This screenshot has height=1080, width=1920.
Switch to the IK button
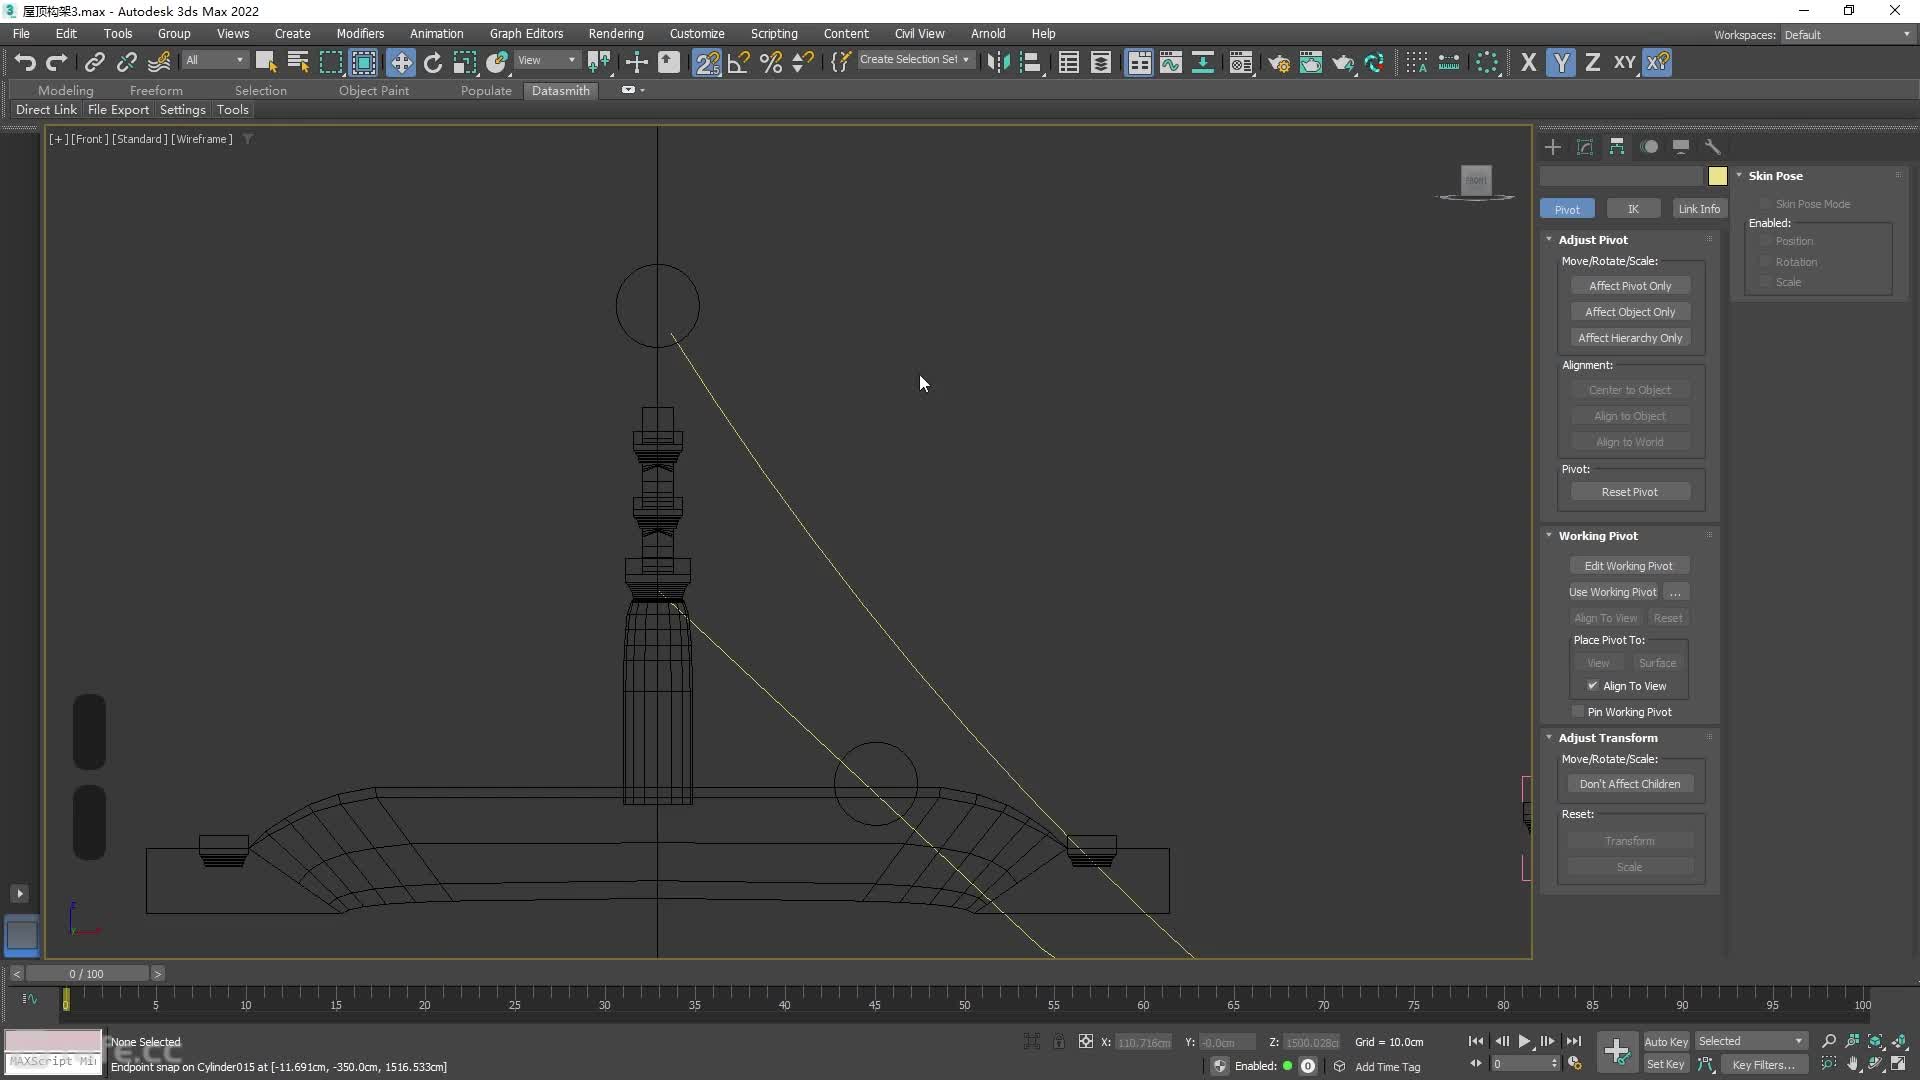[1633, 209]
